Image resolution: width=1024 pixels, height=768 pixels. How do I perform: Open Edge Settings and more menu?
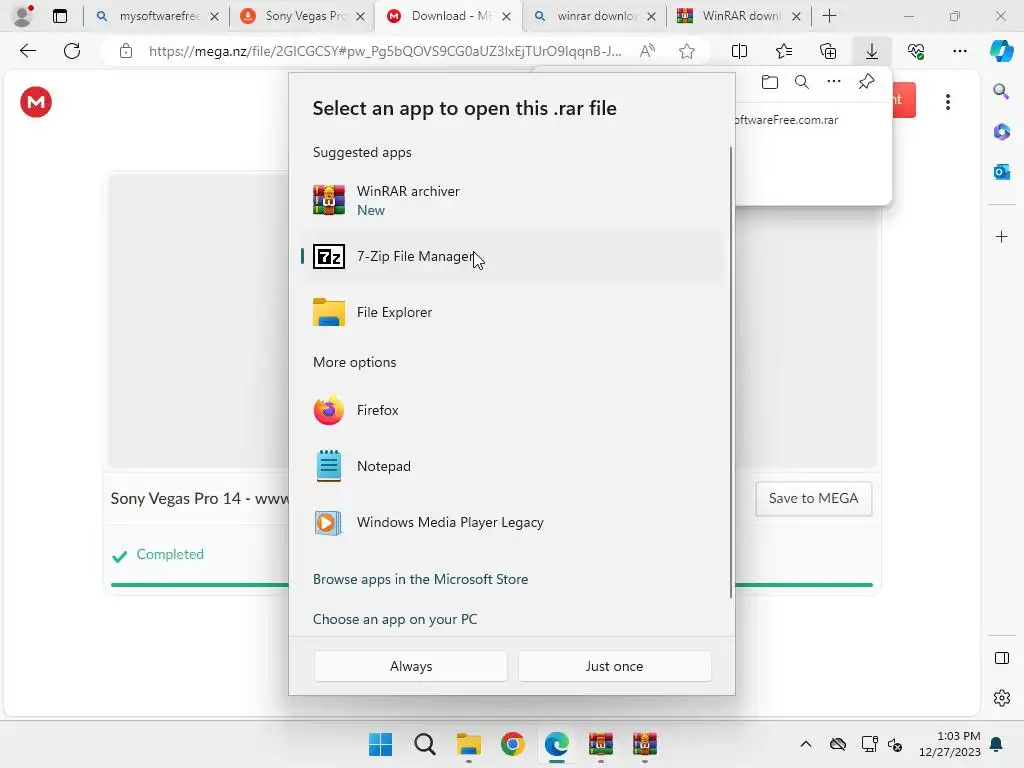(959, 51)
